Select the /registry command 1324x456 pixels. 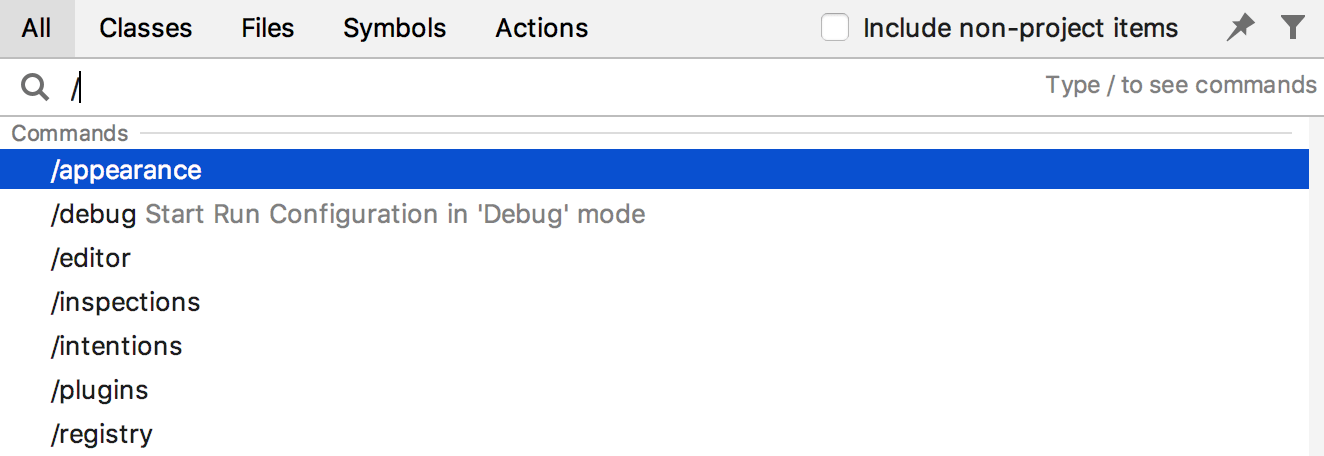pos(102,434)
